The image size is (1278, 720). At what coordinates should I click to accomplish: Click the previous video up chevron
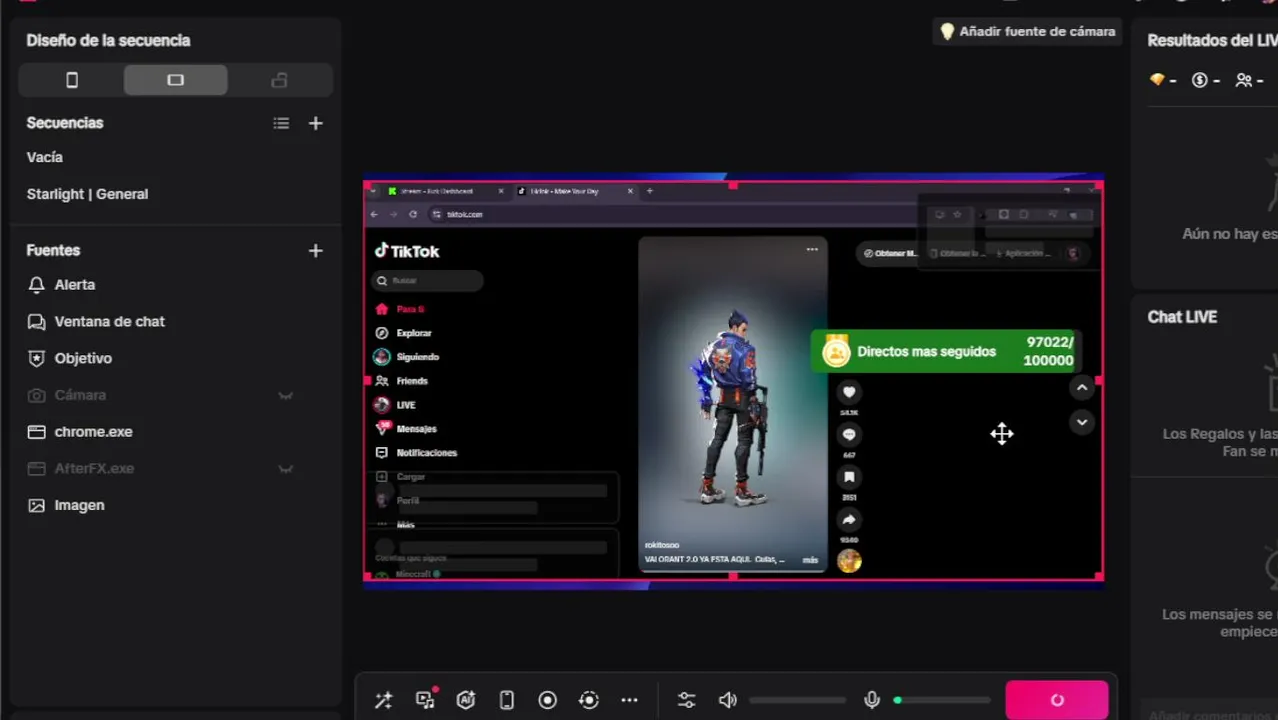1082,388
